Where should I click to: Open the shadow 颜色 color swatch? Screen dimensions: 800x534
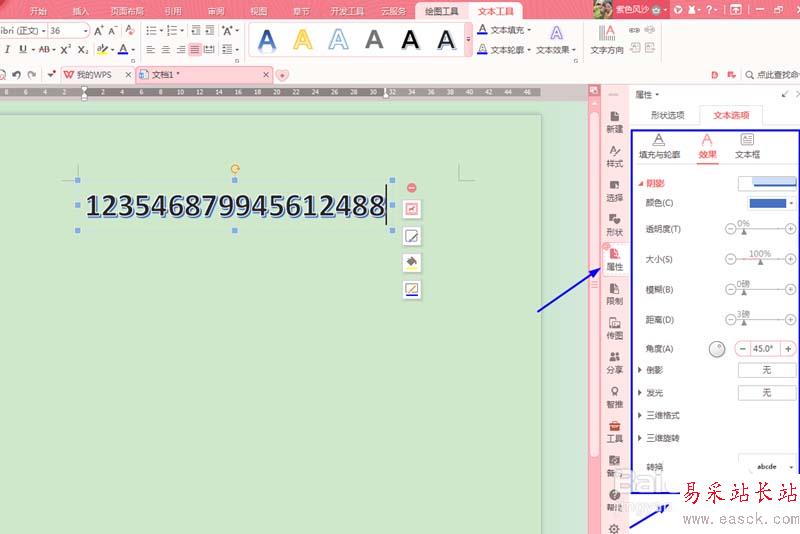[x=770, y=204]
